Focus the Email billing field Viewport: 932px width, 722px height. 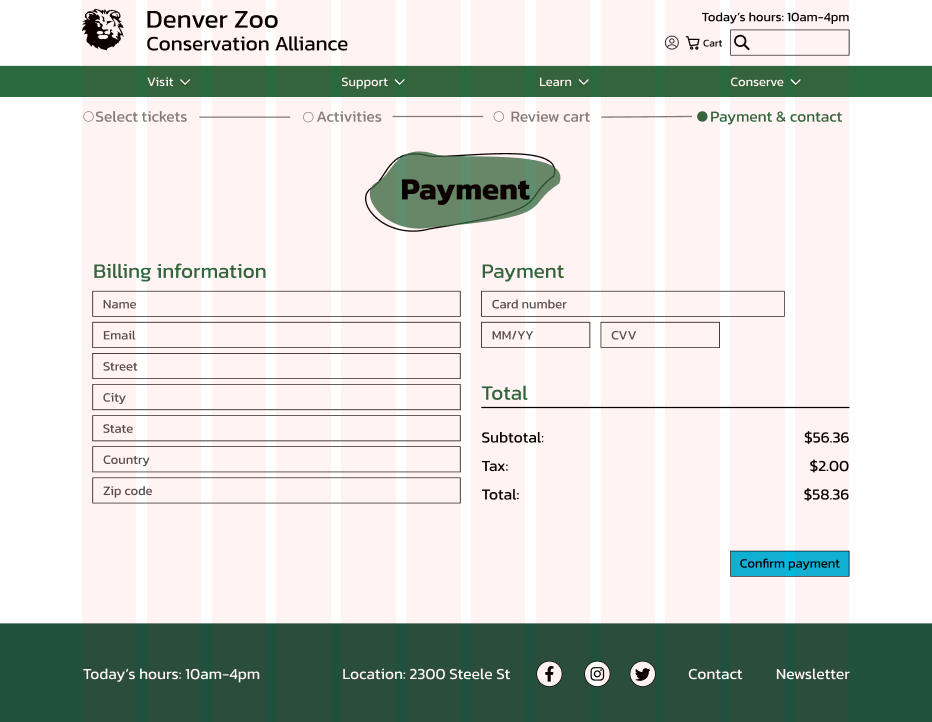276,335
